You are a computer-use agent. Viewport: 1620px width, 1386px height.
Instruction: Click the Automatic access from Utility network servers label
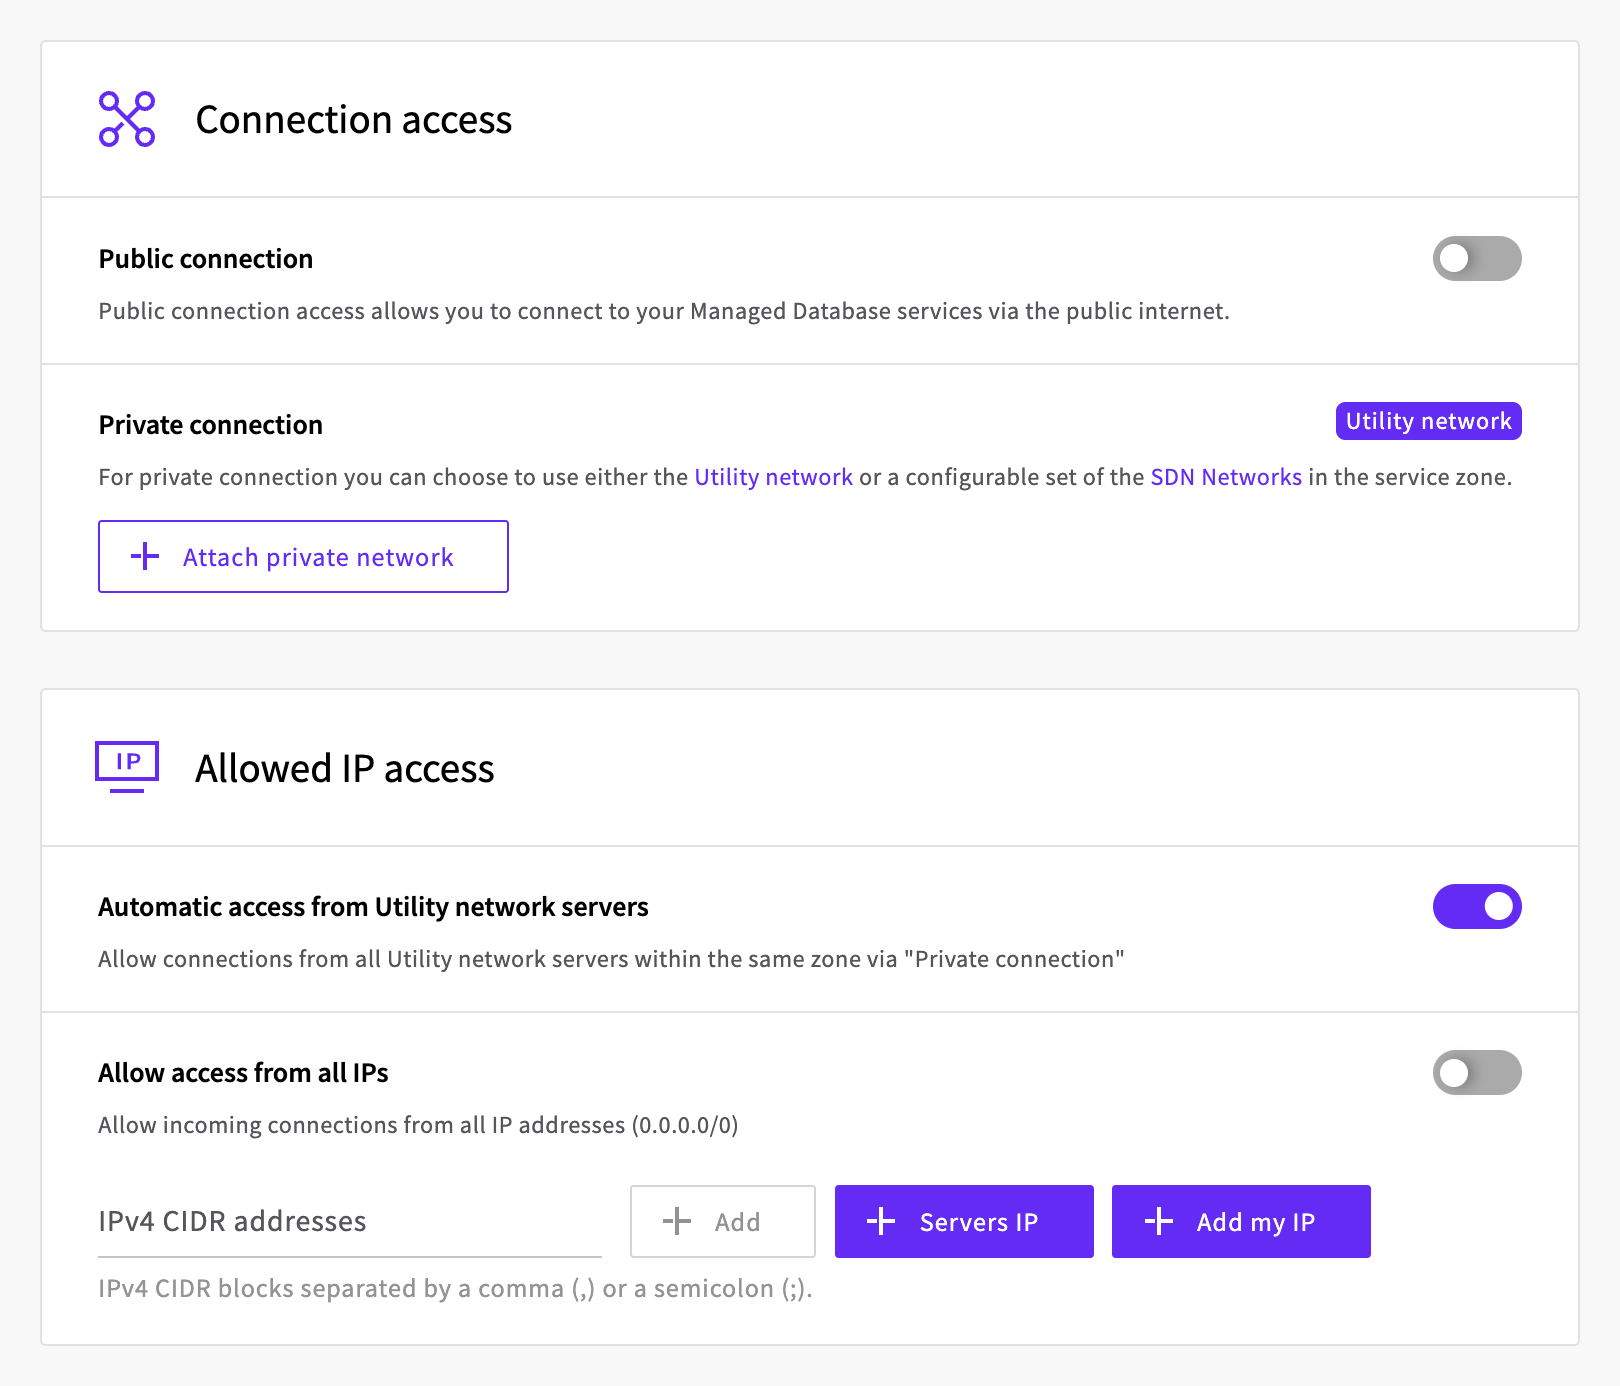pyautogui.click(x=373, y=907)
